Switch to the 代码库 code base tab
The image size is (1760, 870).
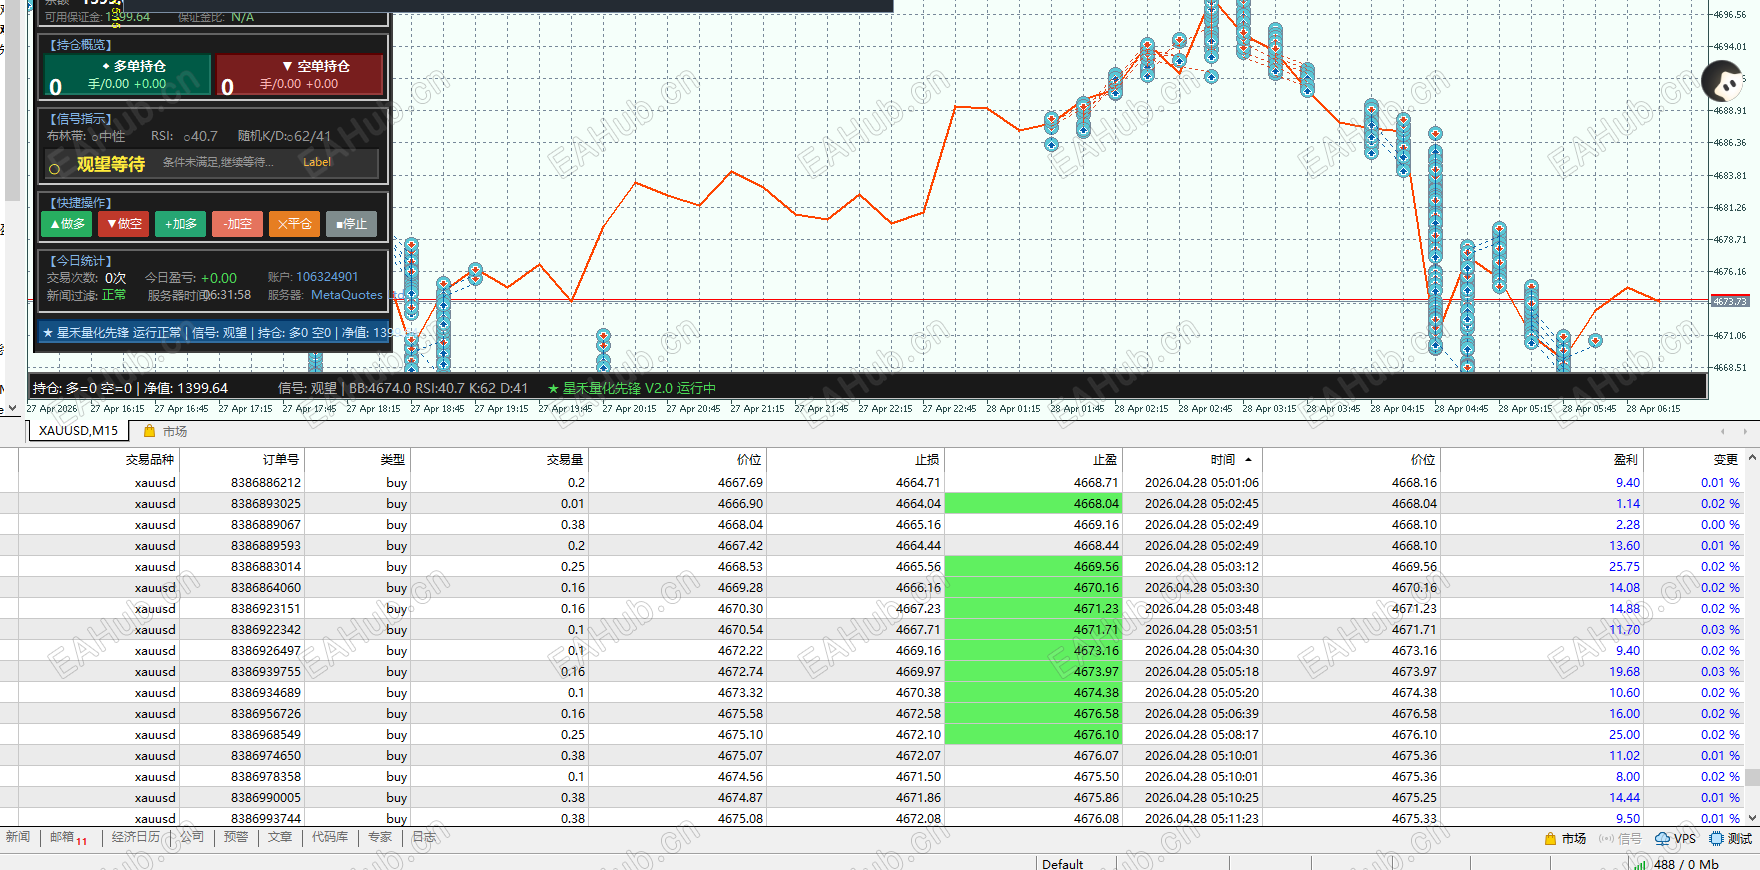coord(330,837)
